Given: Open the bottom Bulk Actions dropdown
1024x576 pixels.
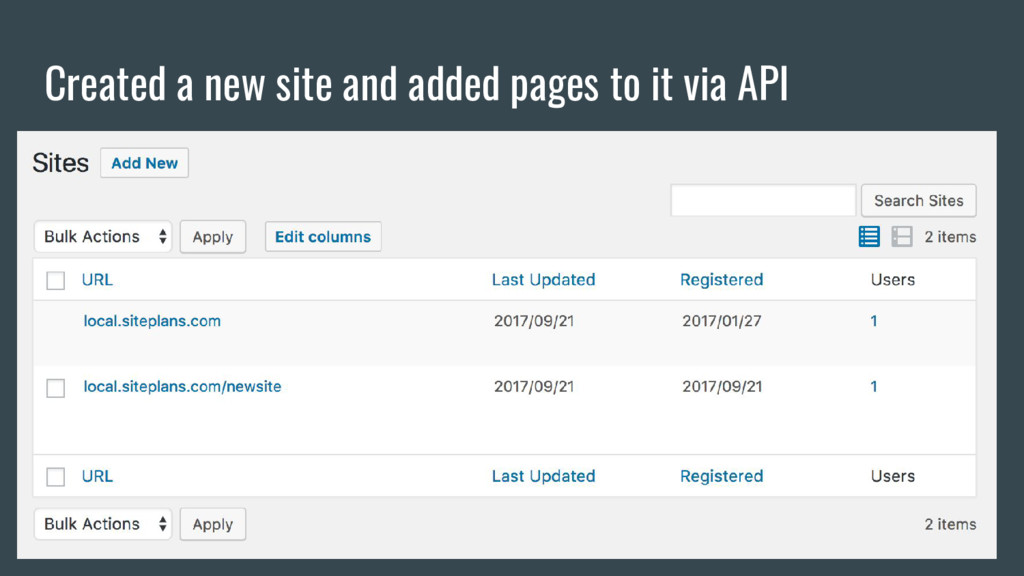Looking at the screenshot, I should (103, 524).
